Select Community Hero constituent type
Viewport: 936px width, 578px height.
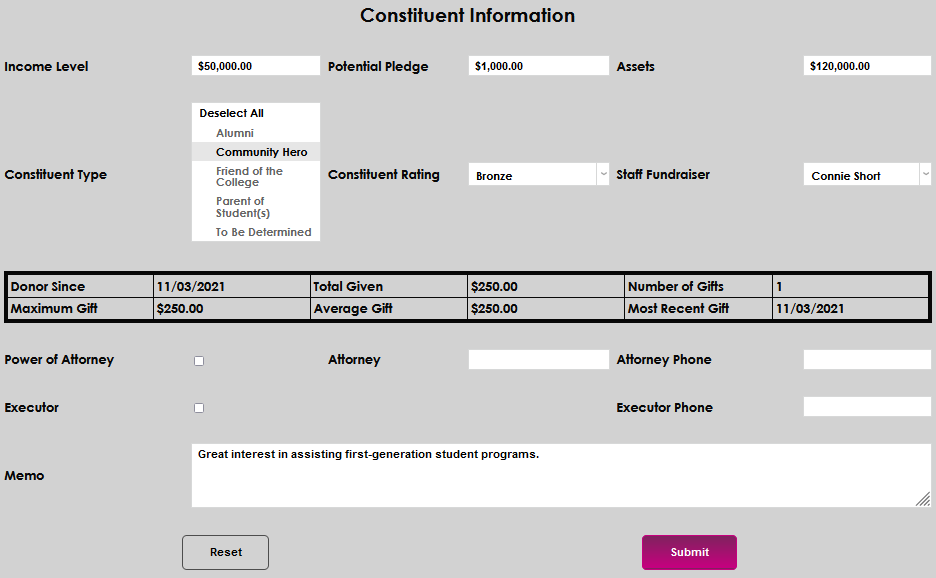261,152
